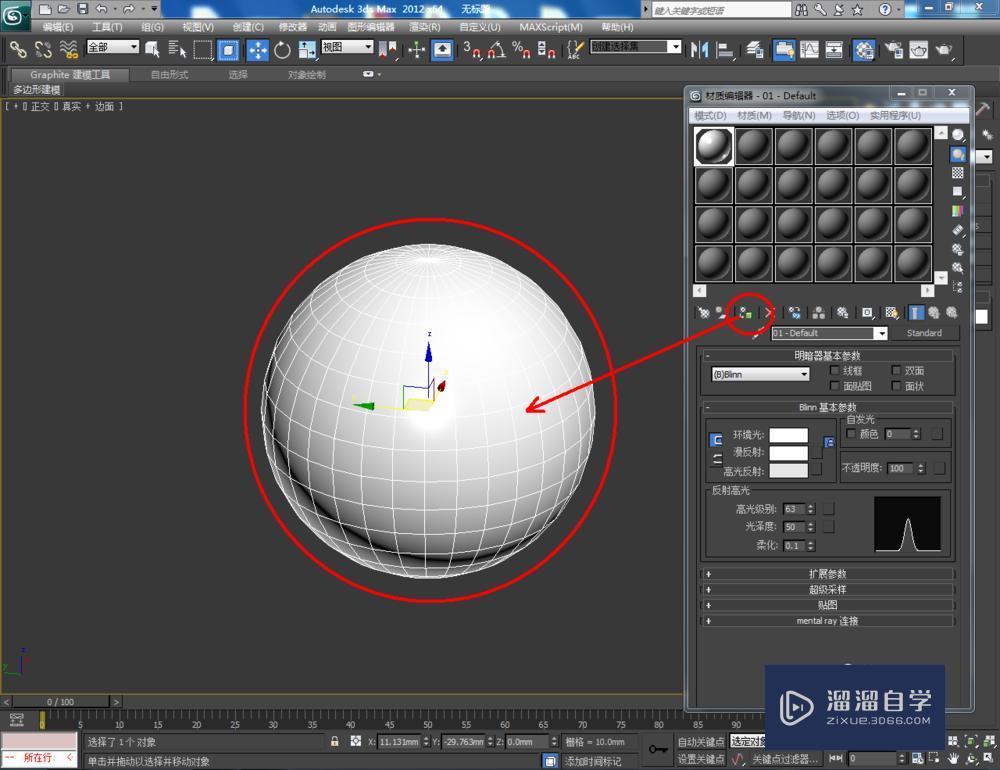Screen dimensions: 1000x770
Task: Open the 视图 coordinate system dropdown
Action: tap(348, 47)
